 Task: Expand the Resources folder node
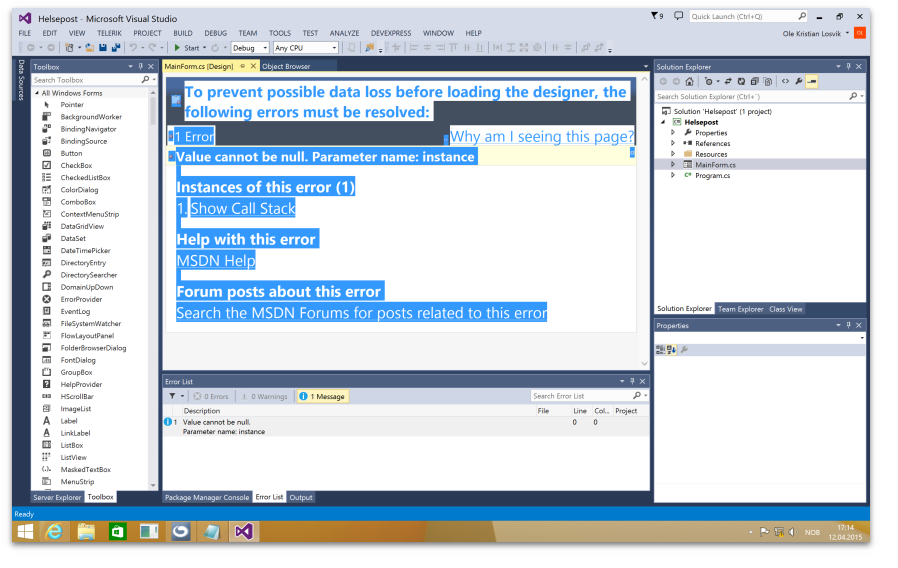(x=673, y=154)
